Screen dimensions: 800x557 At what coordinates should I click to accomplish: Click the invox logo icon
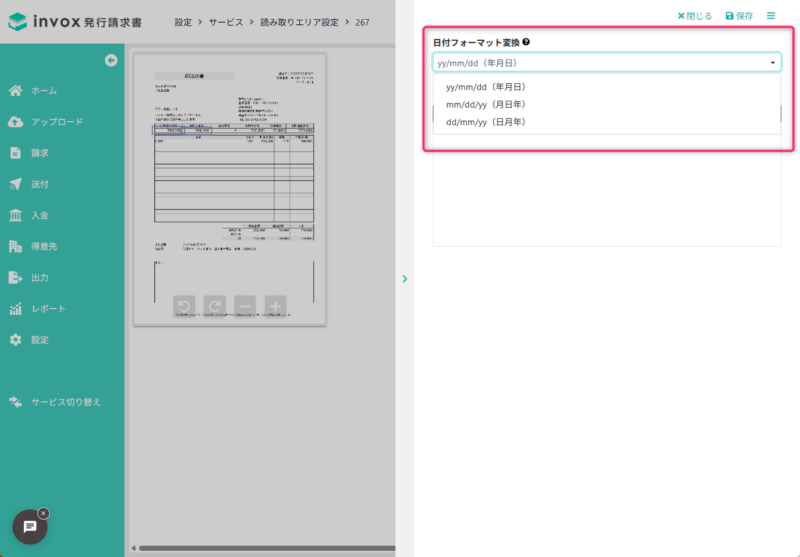[x=17, y=21]
